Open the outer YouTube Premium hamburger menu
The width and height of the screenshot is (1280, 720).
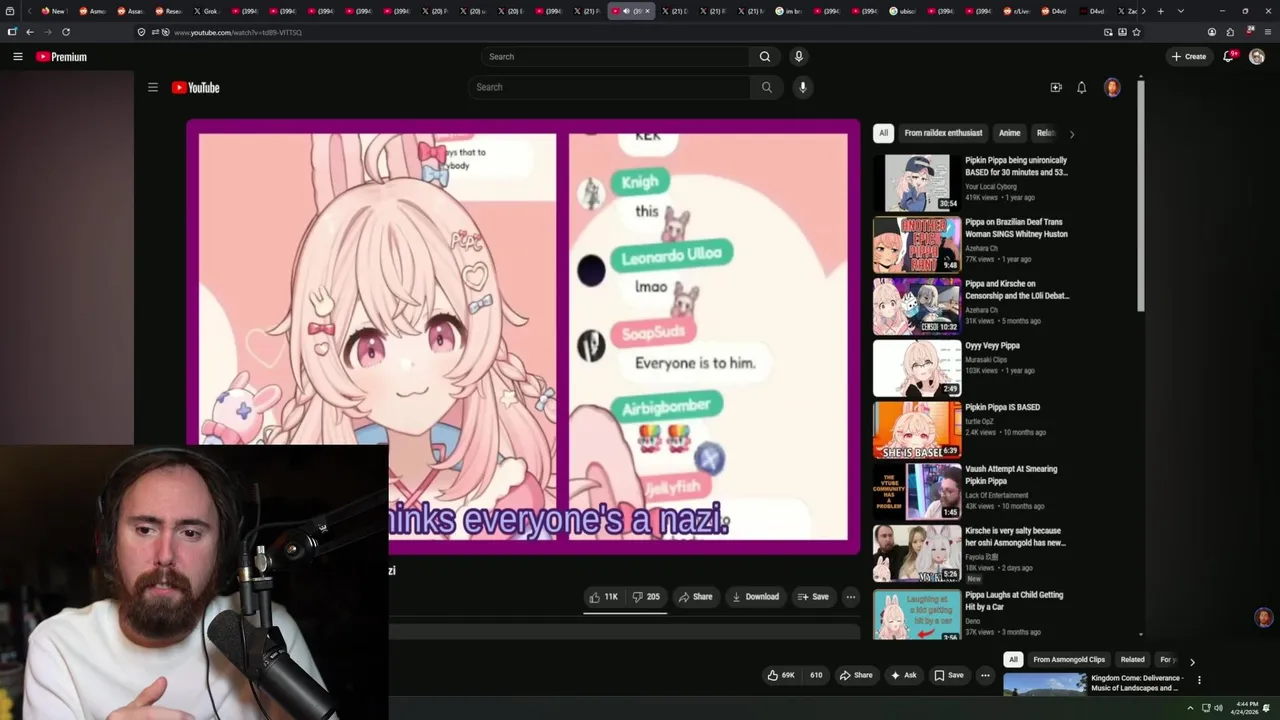coord(18,57)
